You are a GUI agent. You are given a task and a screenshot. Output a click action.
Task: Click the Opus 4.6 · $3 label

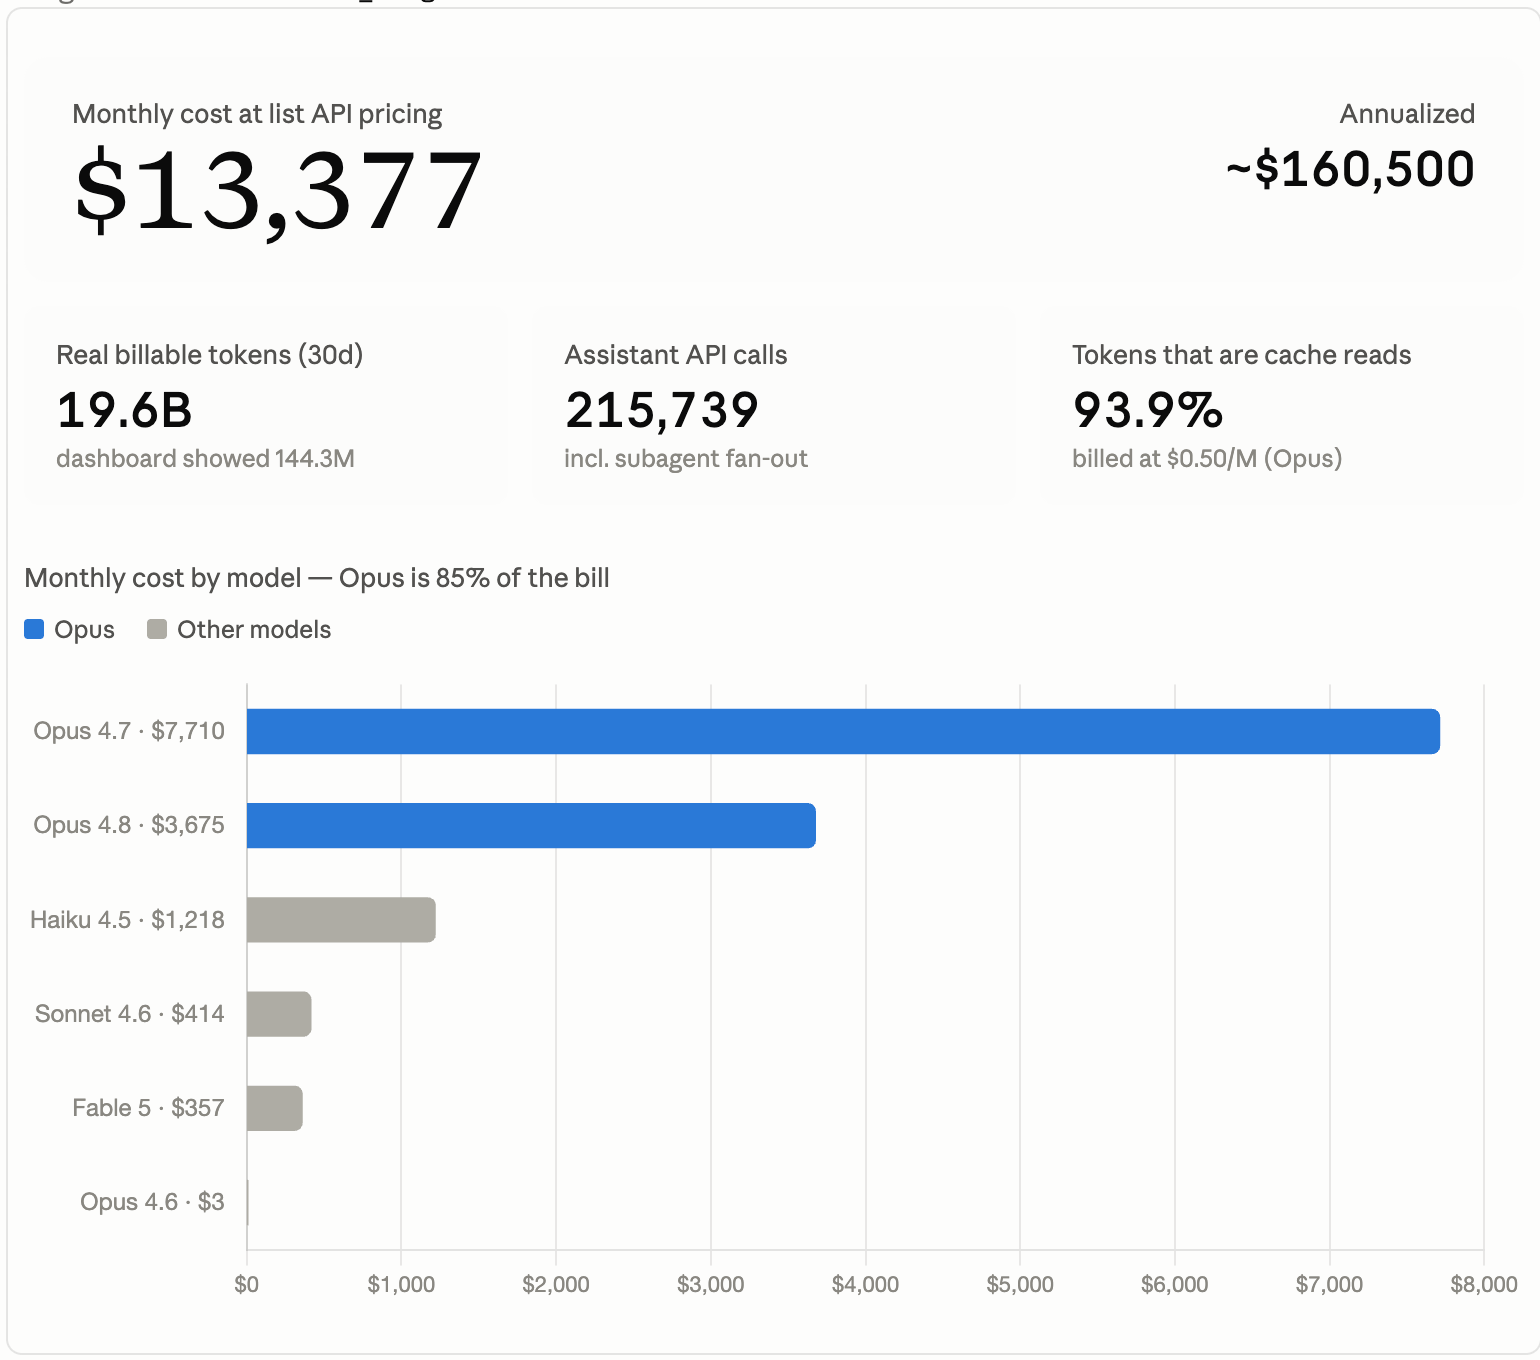tap(152, 1202)
